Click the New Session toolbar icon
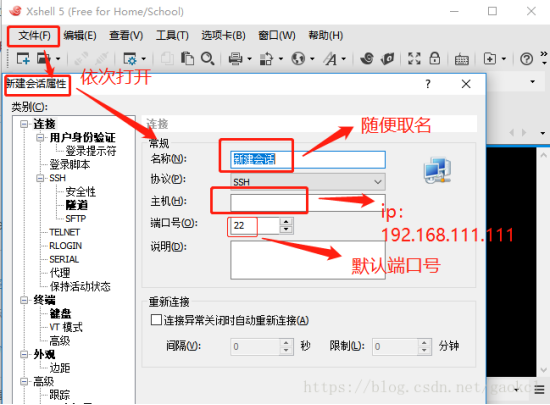Image resolution: width=550 pixels, height=405 pixels. pos(23,59)
